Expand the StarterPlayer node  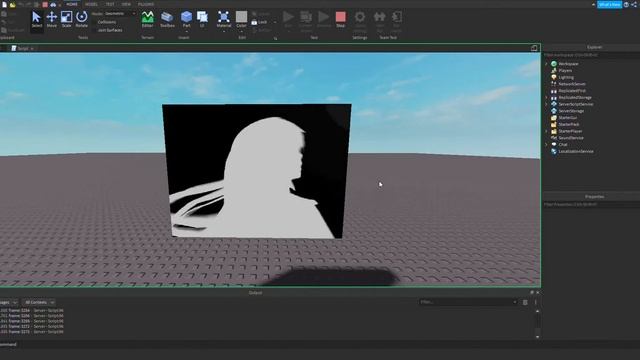click(x=547, y=131)
